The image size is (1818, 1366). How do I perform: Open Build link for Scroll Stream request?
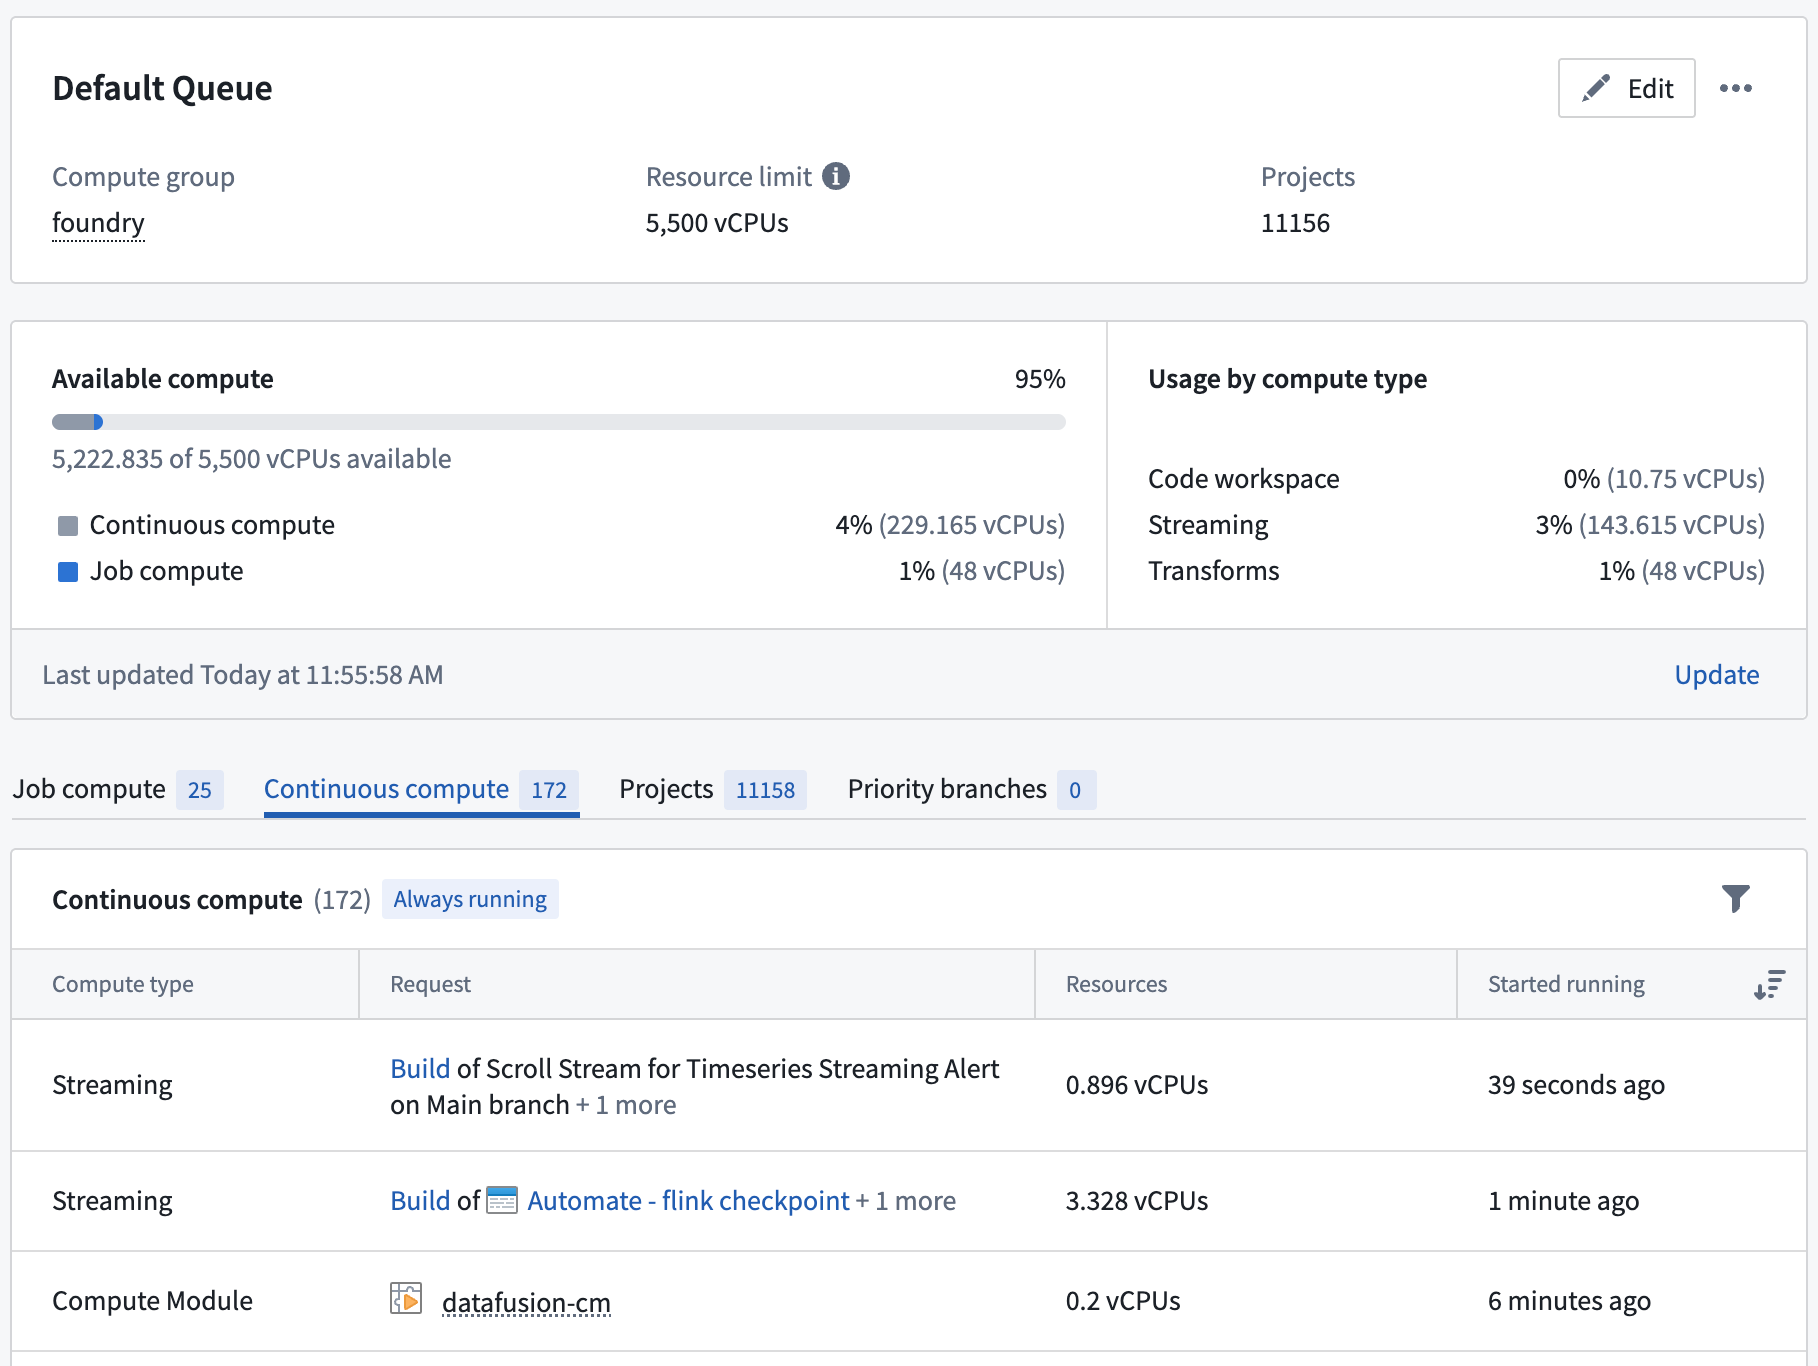click(420, 1069)
